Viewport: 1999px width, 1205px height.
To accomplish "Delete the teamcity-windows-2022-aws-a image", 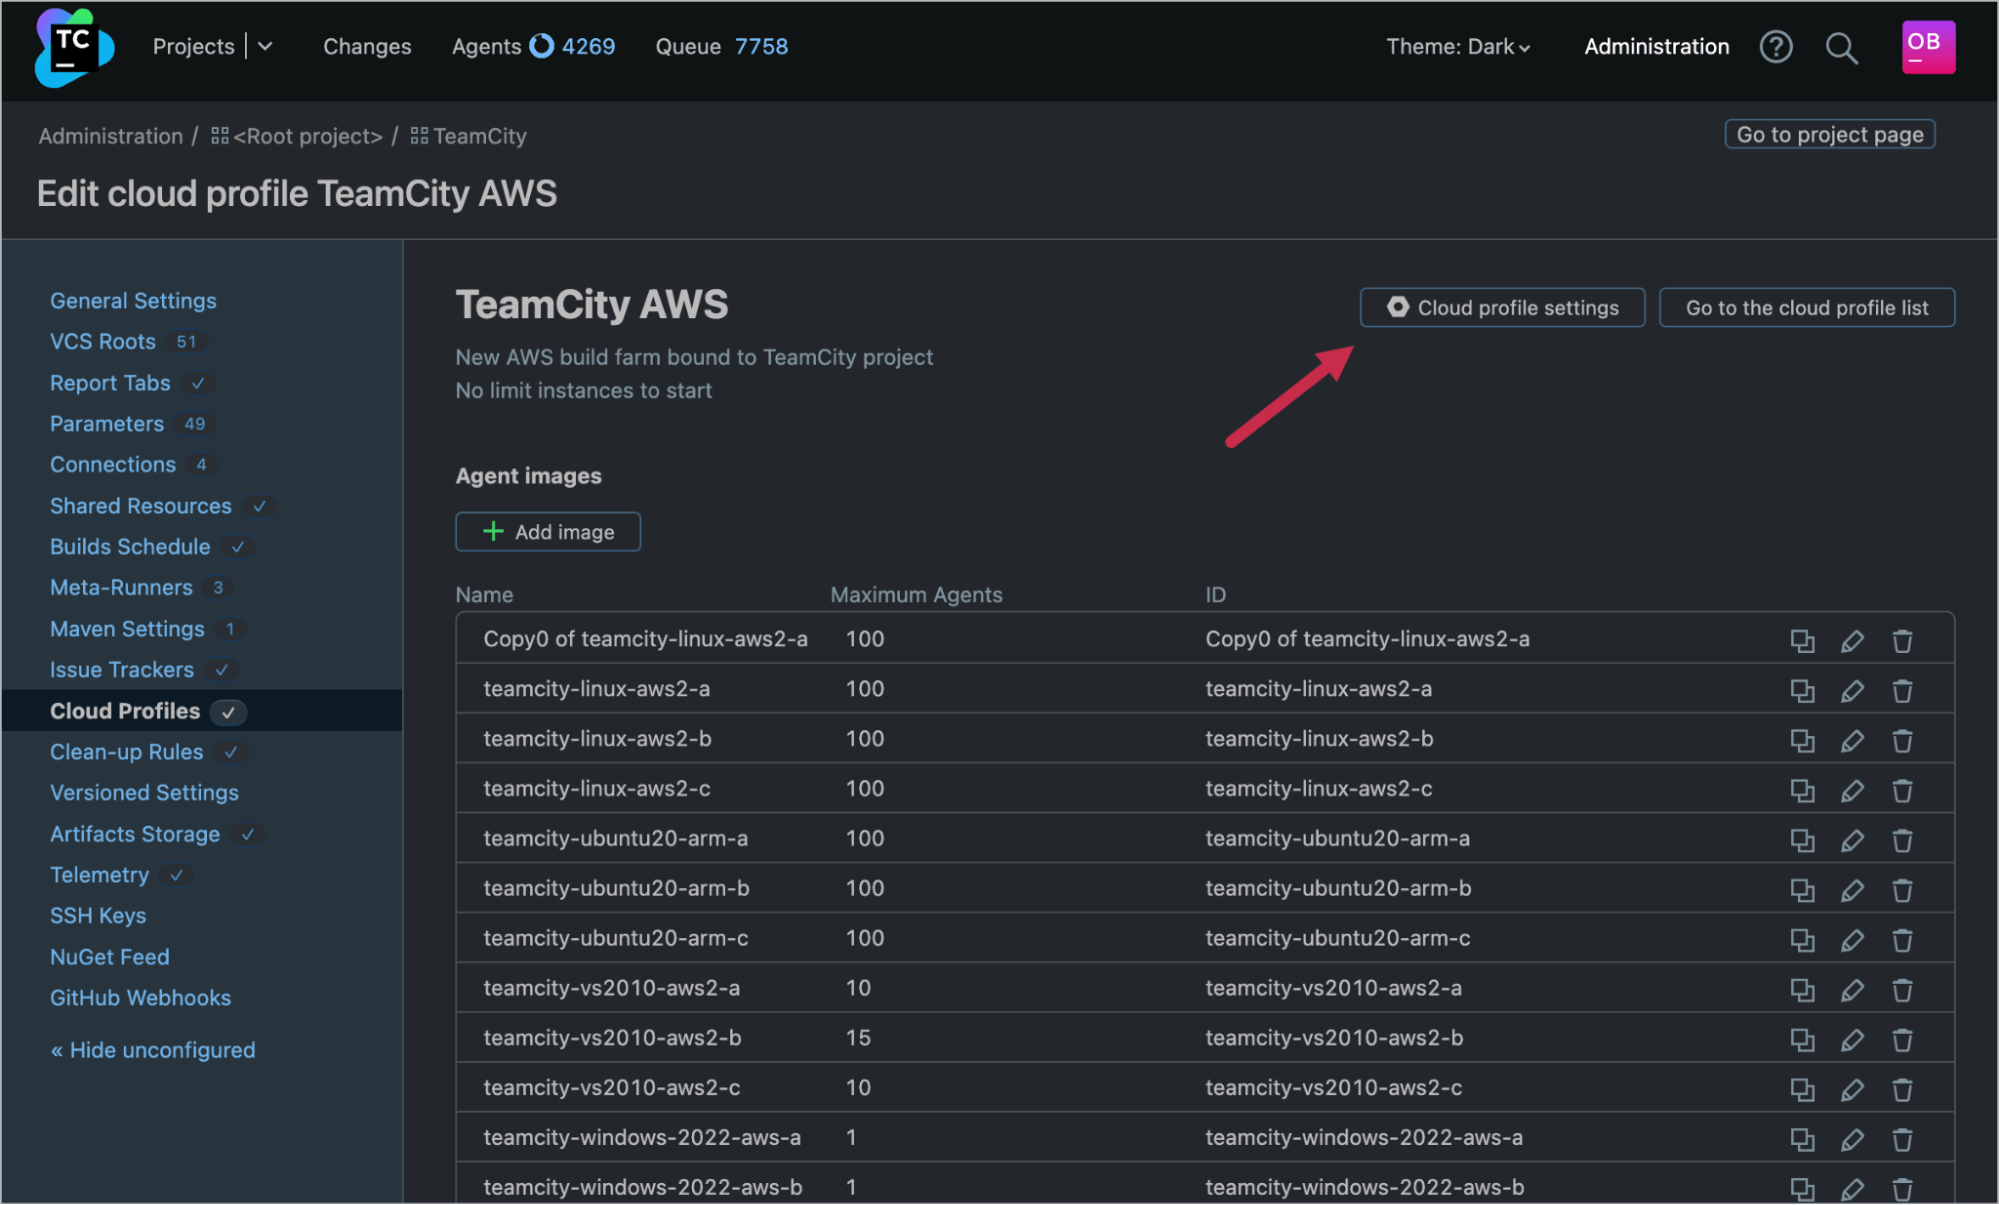I will coord(1902,1140).
